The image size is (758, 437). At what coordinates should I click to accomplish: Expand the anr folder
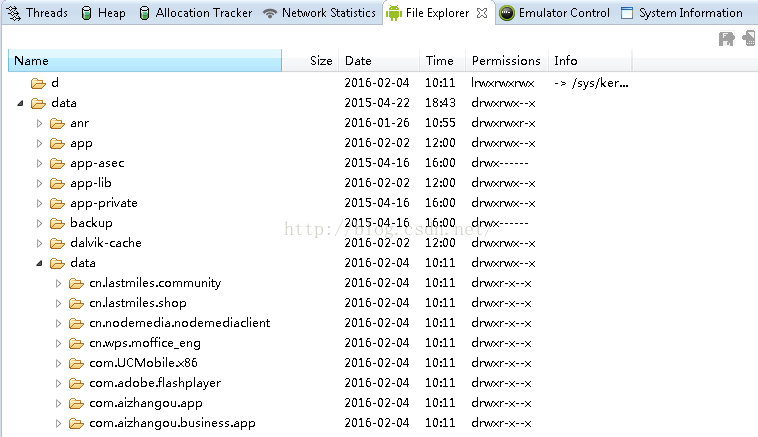click(40, 123)
